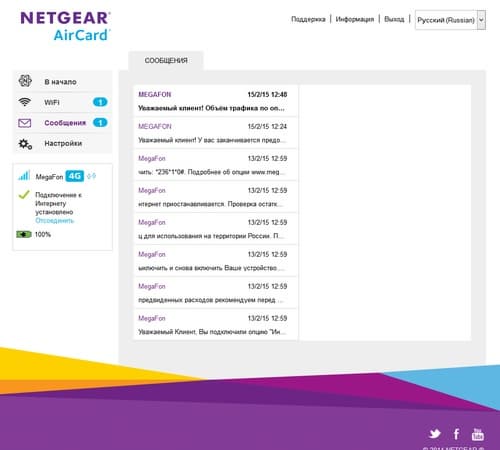500x450 pixels.
Task: Click the Отсоединить disconnect link
Action: point(54,221)
